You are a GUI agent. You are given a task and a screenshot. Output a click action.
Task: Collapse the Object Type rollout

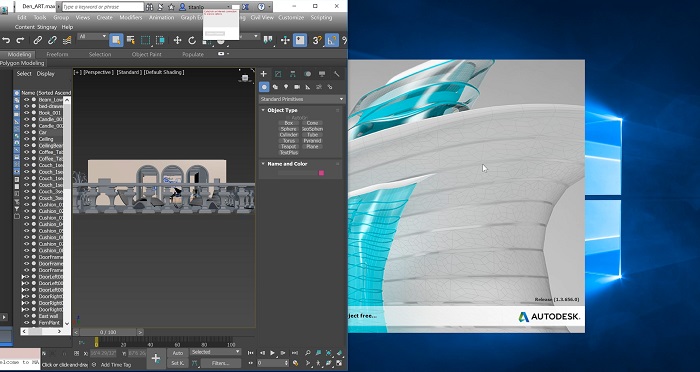[263, 110]
